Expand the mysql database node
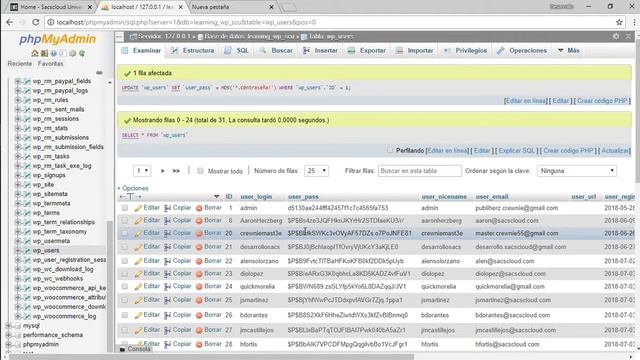This screenshot has height=360, width=640. coord(8,326)
